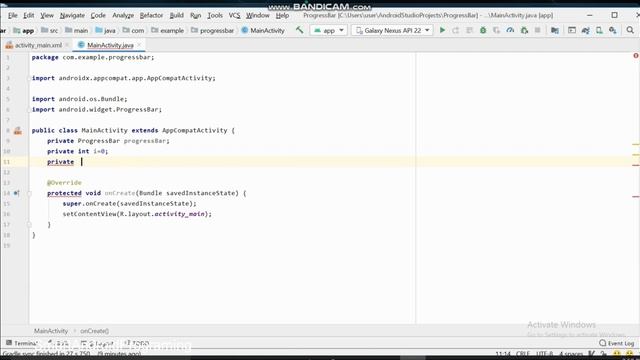Open the Run menu
The width and height of the screenshot is (640, 360).
196,15
